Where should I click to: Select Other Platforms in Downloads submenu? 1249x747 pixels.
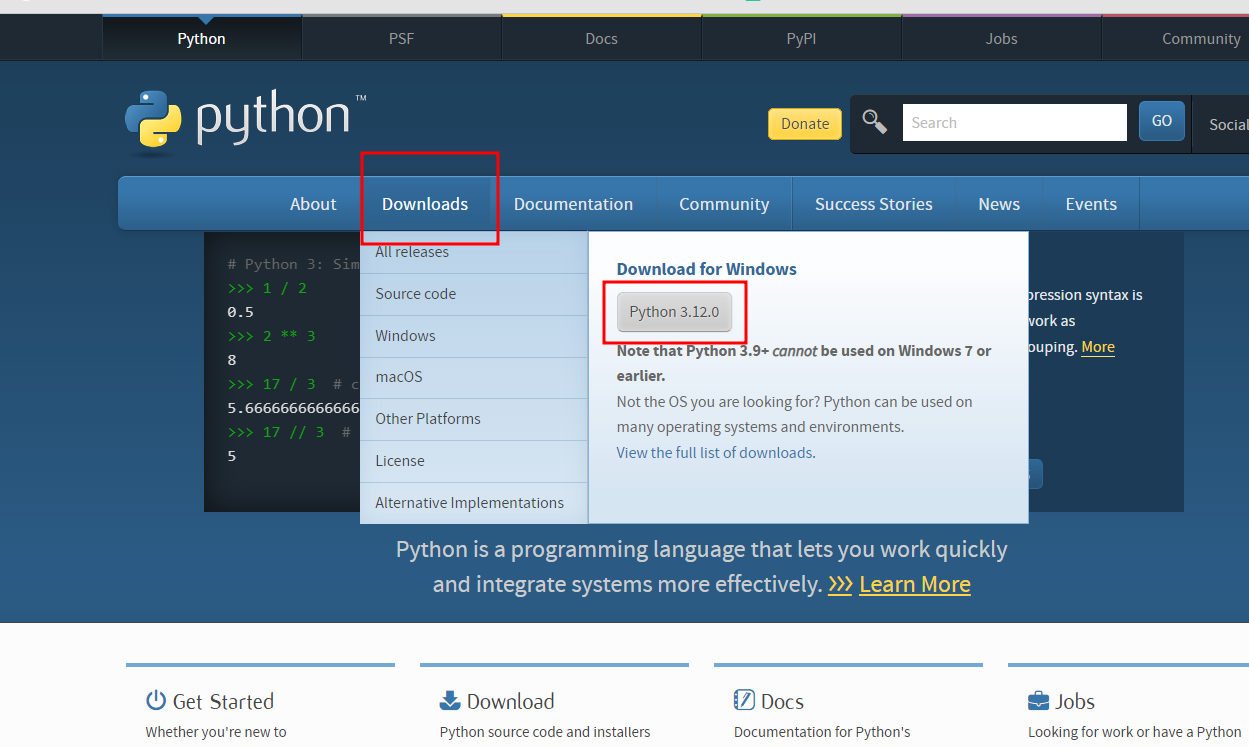(x=474, y=419)
